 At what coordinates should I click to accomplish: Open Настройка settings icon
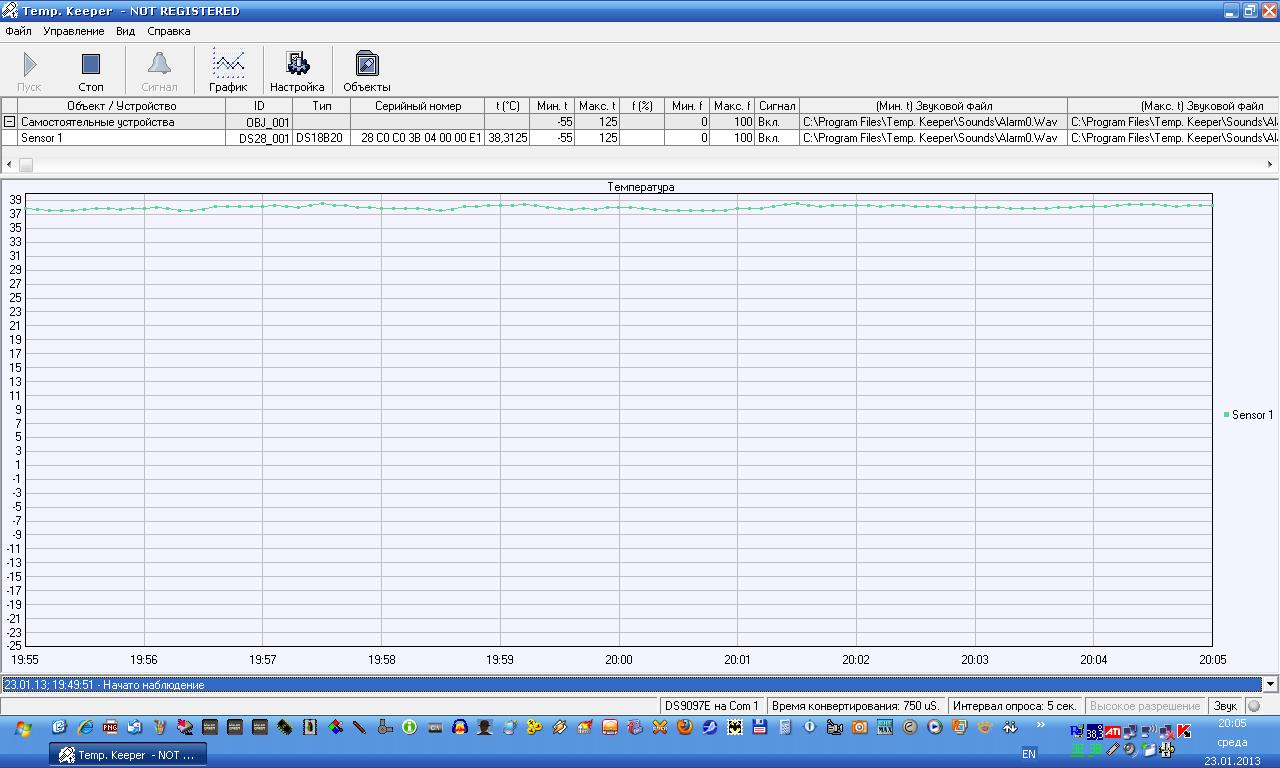click(x=297, y=70)
